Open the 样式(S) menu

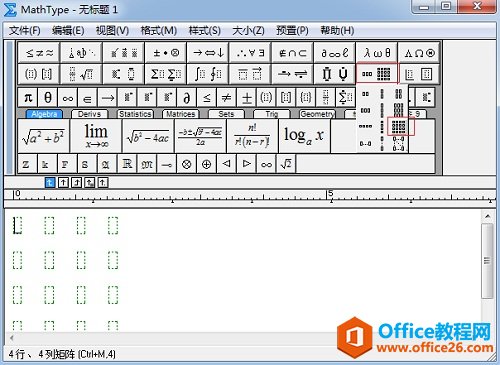[204, 31]
